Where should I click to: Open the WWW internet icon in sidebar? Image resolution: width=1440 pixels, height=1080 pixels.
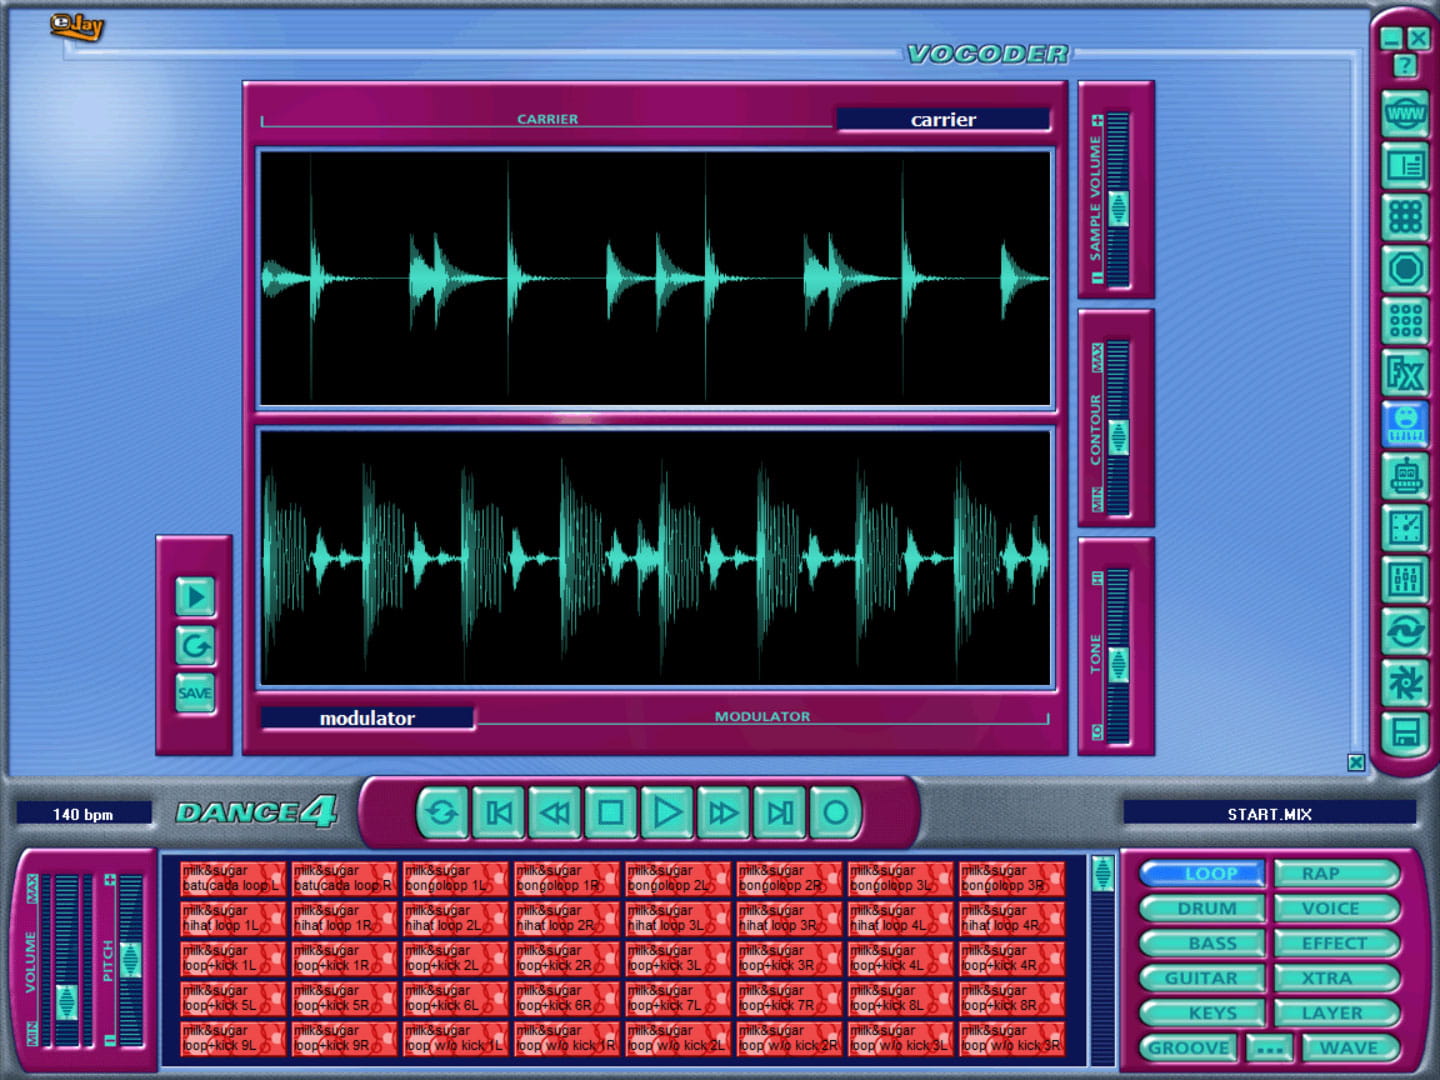tap(1405, 114)
